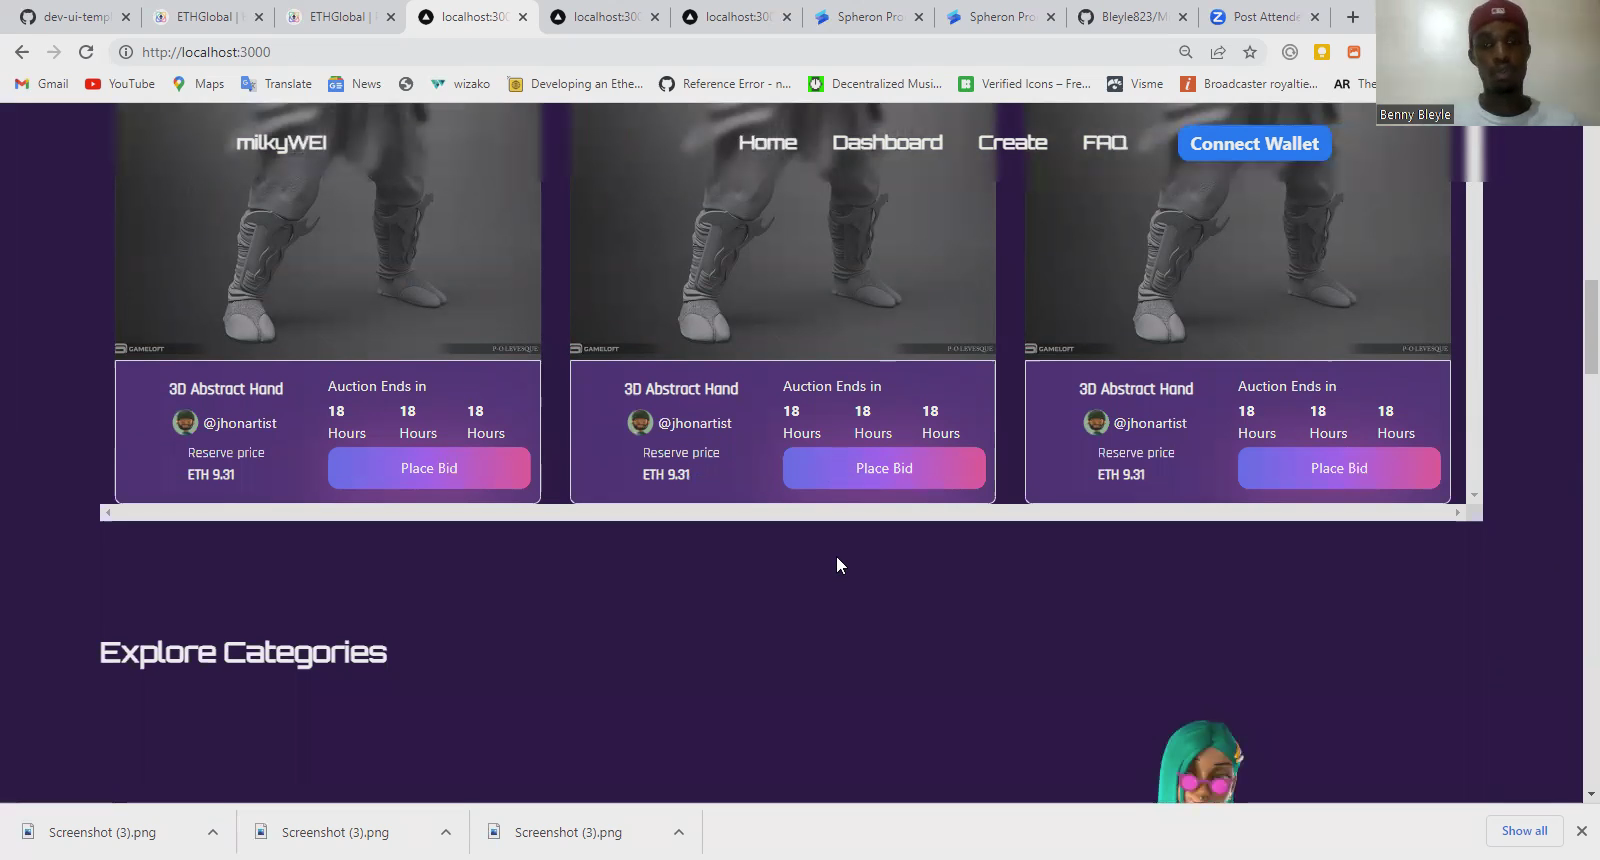The height and width of the screenshot is (860, 1600).
Task: Open first card's 3D Abstract Hand title
Action: [x=226, y=389]
